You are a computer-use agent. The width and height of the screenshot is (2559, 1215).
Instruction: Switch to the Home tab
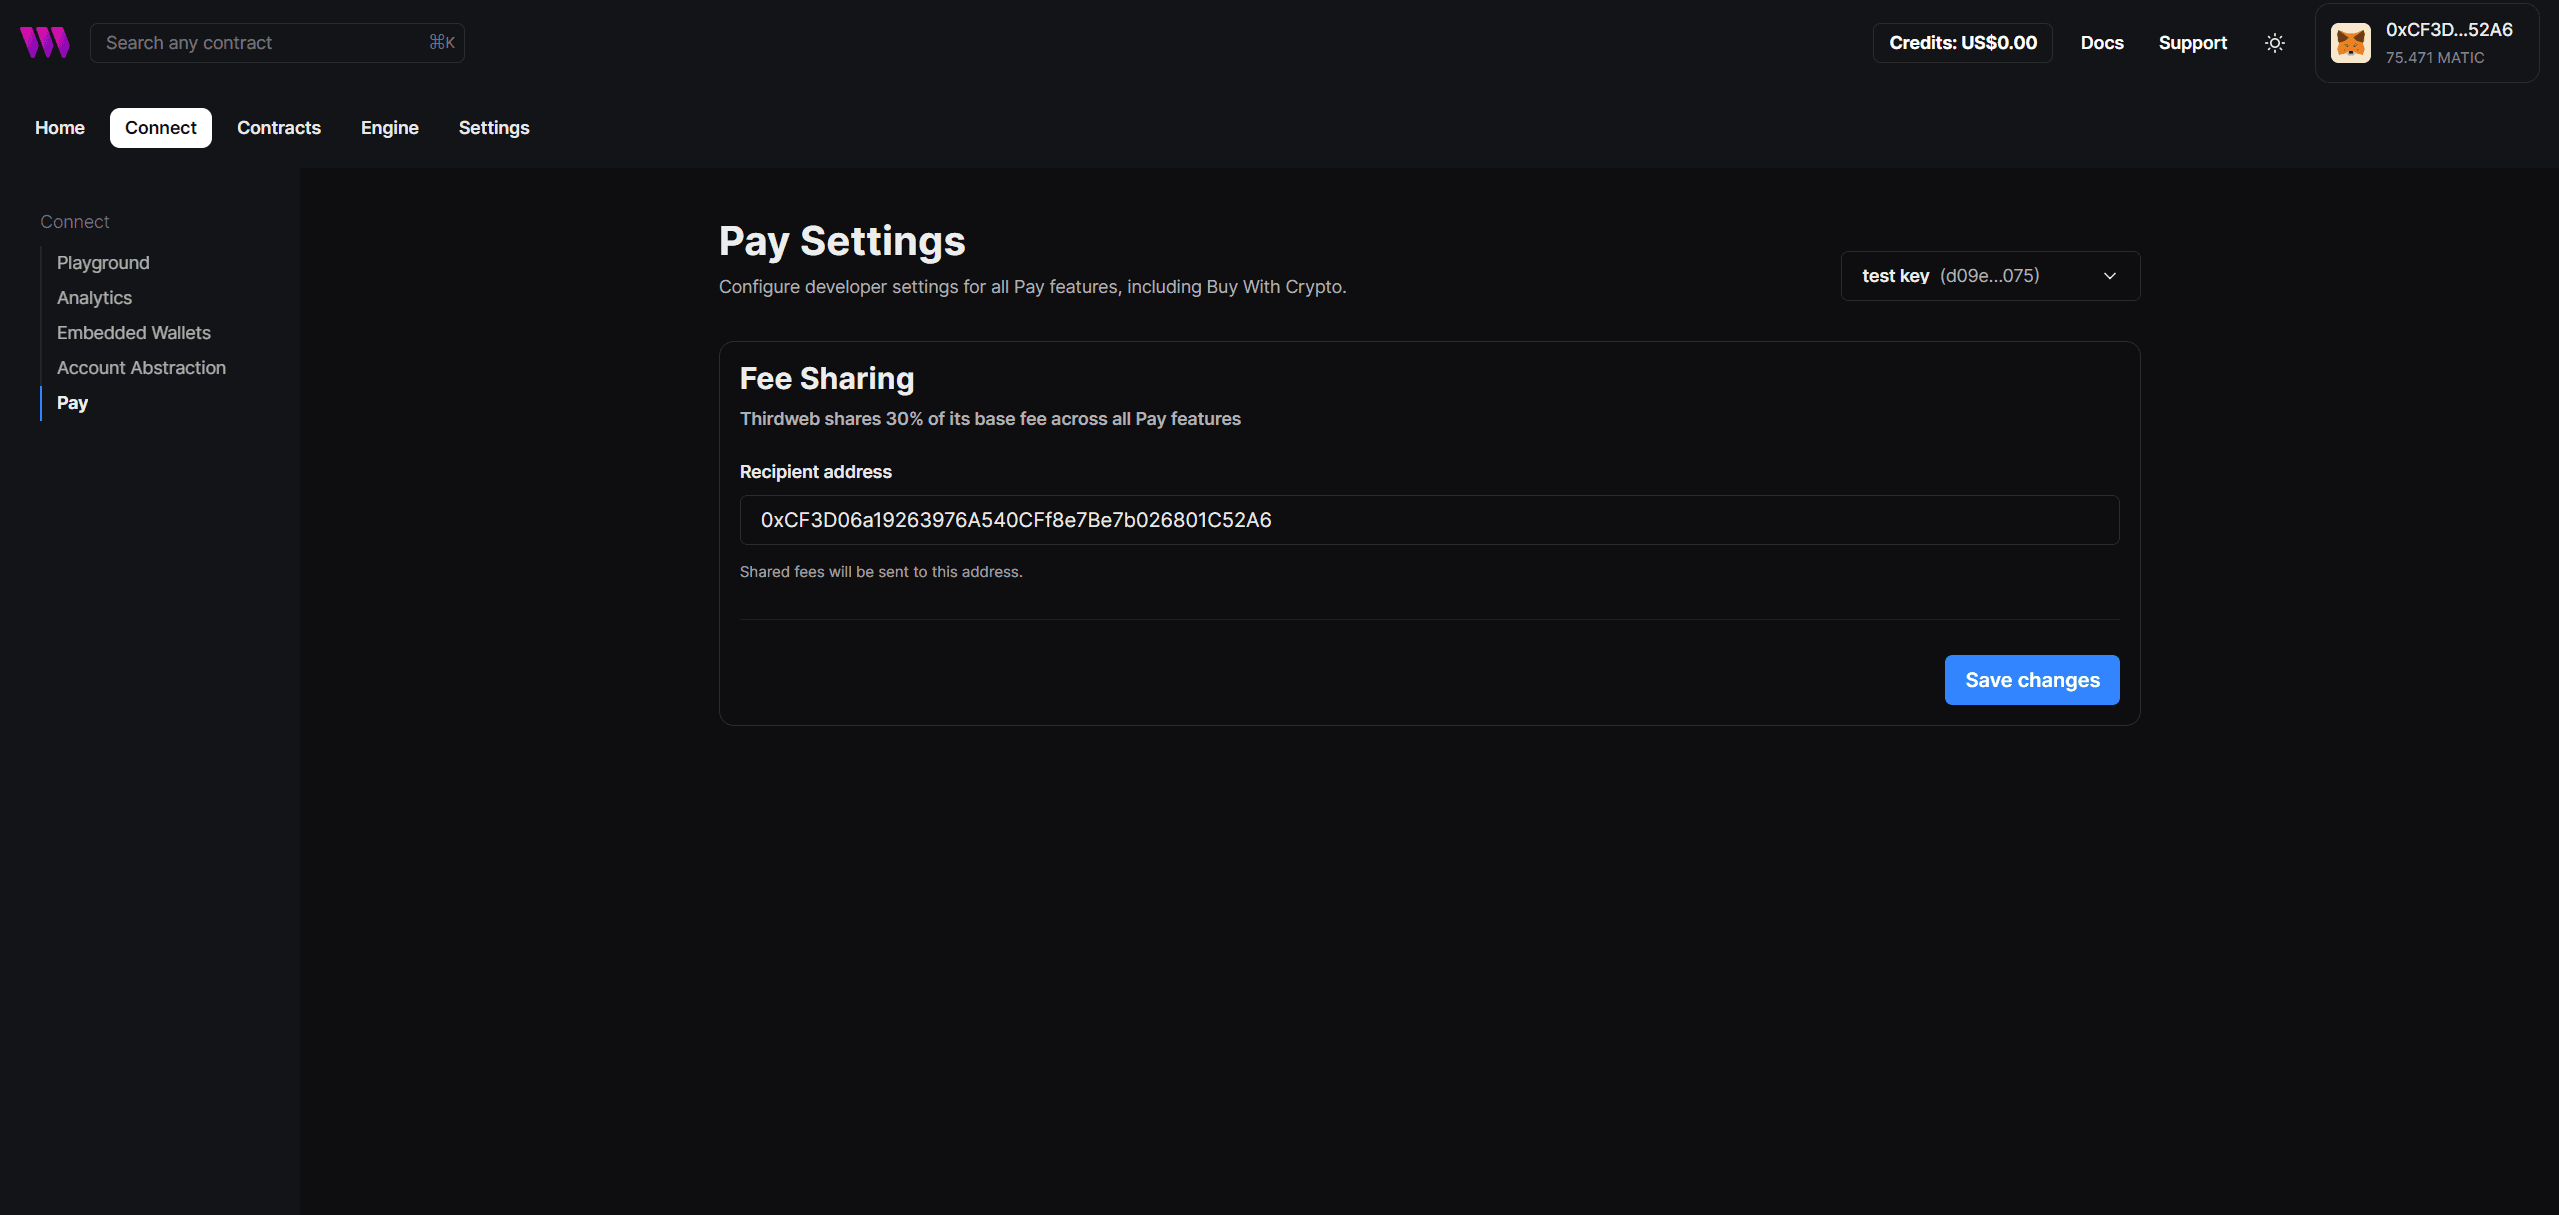60,128
